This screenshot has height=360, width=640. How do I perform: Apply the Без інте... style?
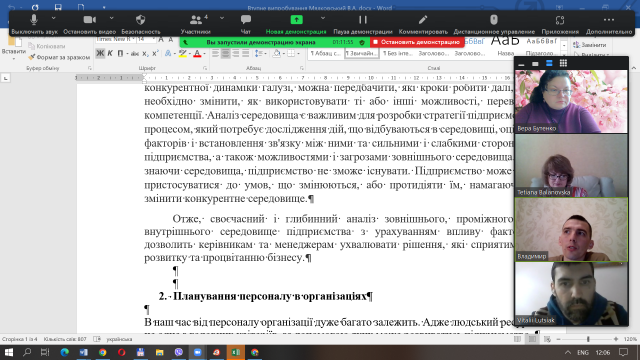point(398,53)
